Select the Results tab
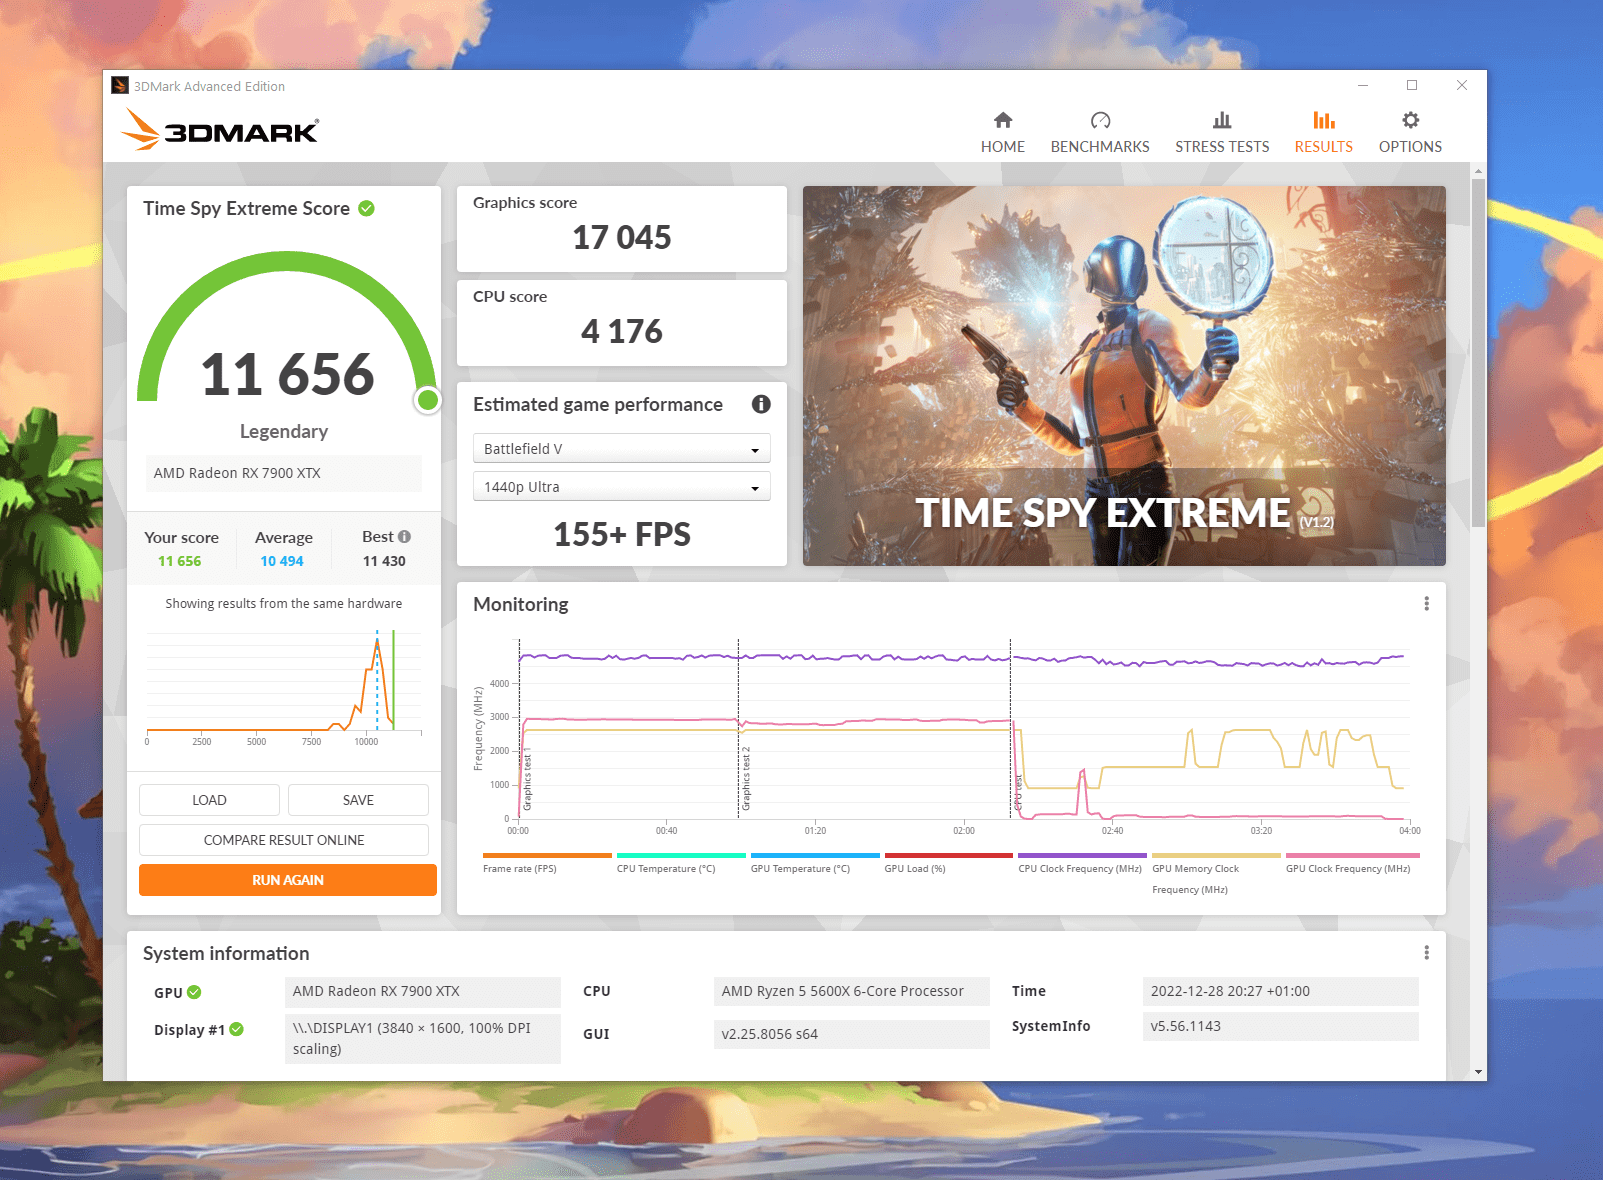The height and width of the screenshot is (1180, 1603). (1323, 133)
